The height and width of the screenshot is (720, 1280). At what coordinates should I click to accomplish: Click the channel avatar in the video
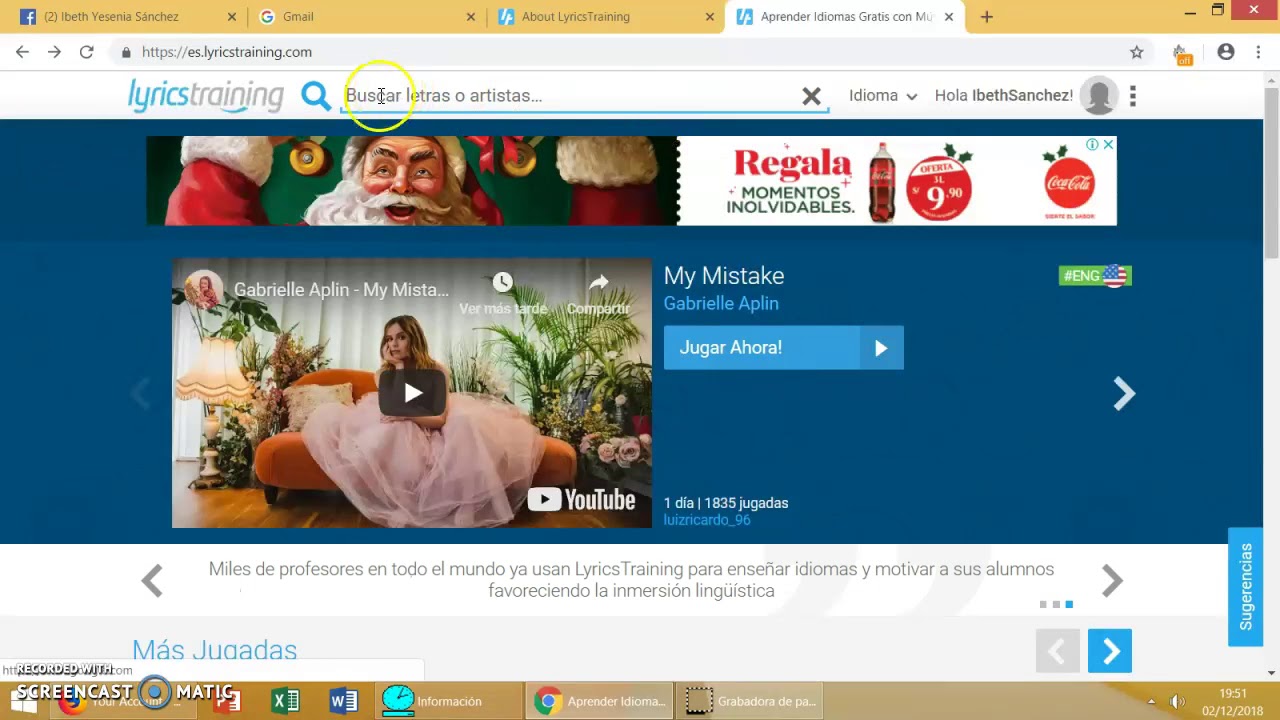point(203,290)
